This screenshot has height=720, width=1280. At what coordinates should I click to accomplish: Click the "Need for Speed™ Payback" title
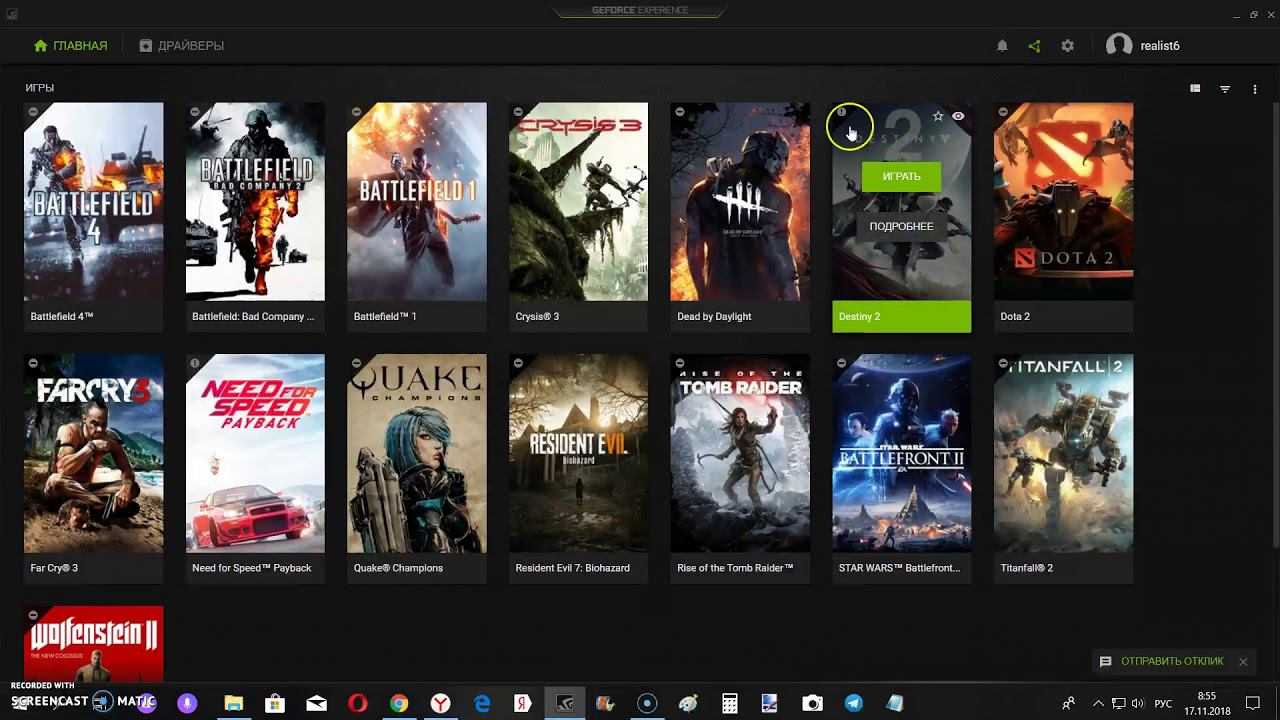click(x=252, y=568)
